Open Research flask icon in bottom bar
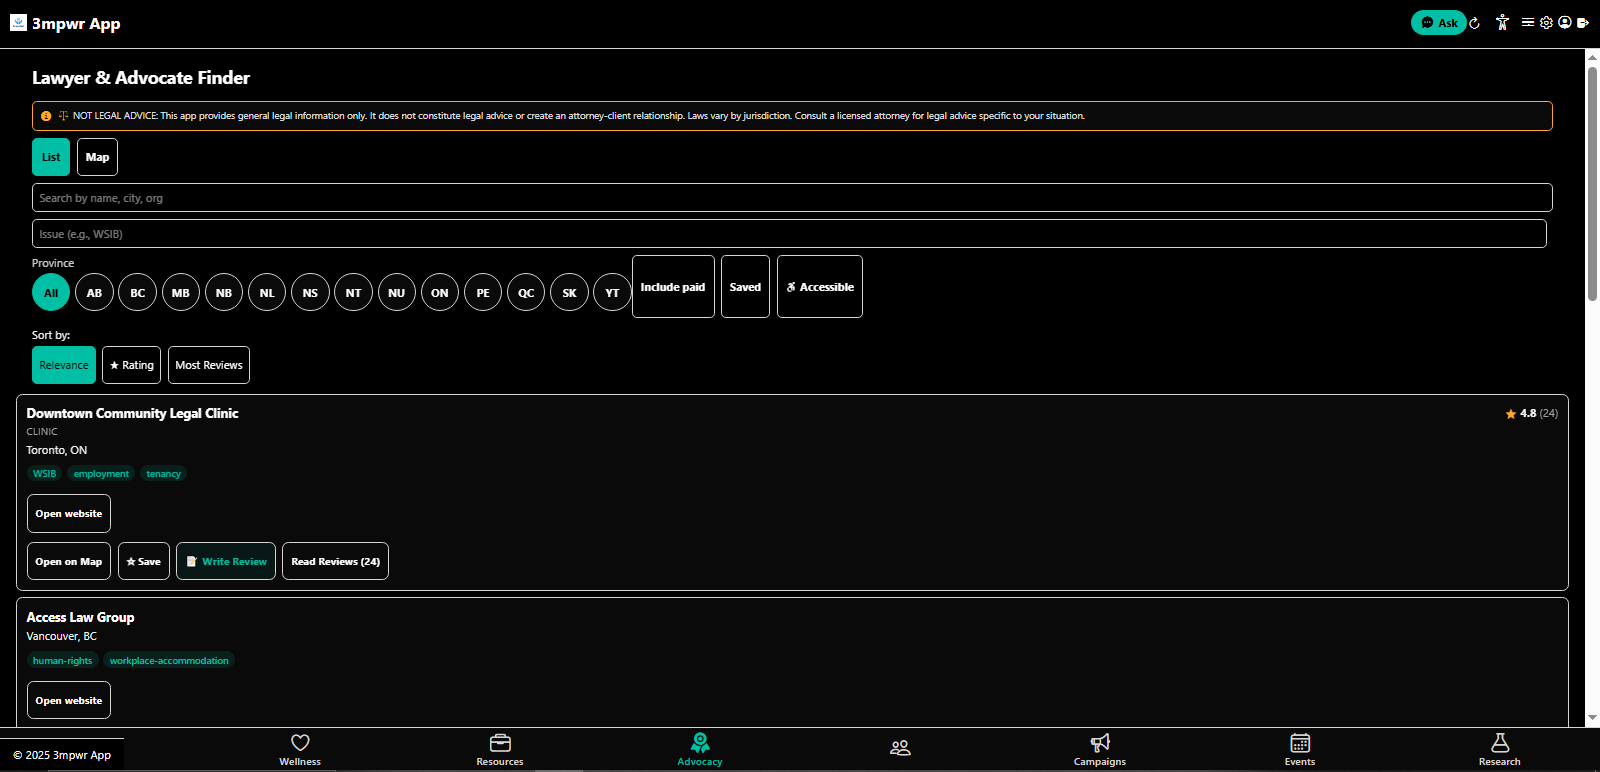The width and height of the screenshot is (1600, 772). 1499,749
